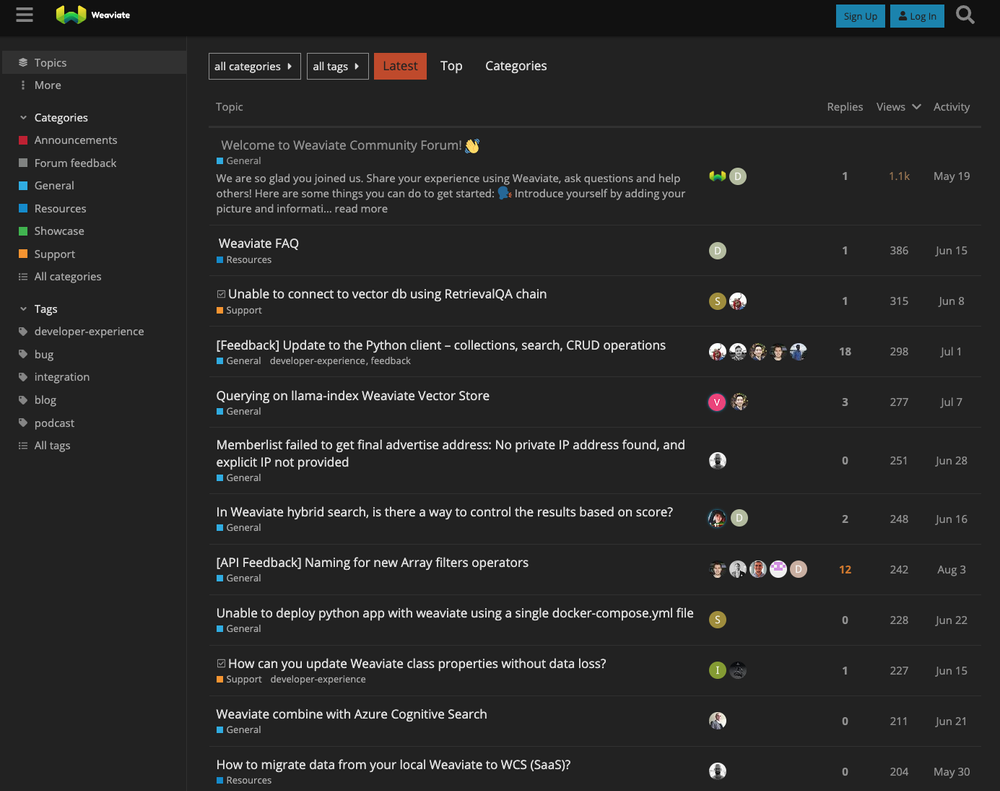Open the purple avatar on Array filters topic
Viewport: 1000px width, 791px height.
(x=778, y=569)
